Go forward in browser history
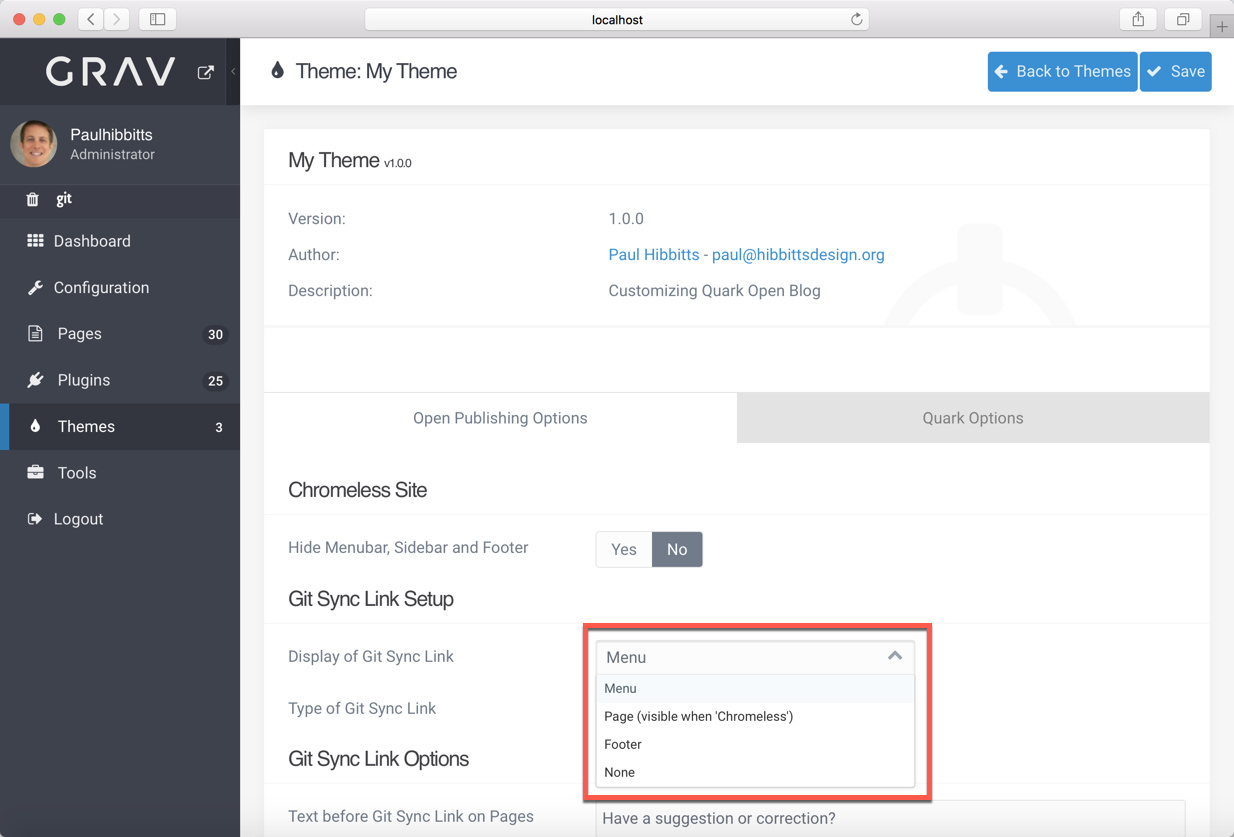This screenshot has height=837, width=1234. pos(117,19)
